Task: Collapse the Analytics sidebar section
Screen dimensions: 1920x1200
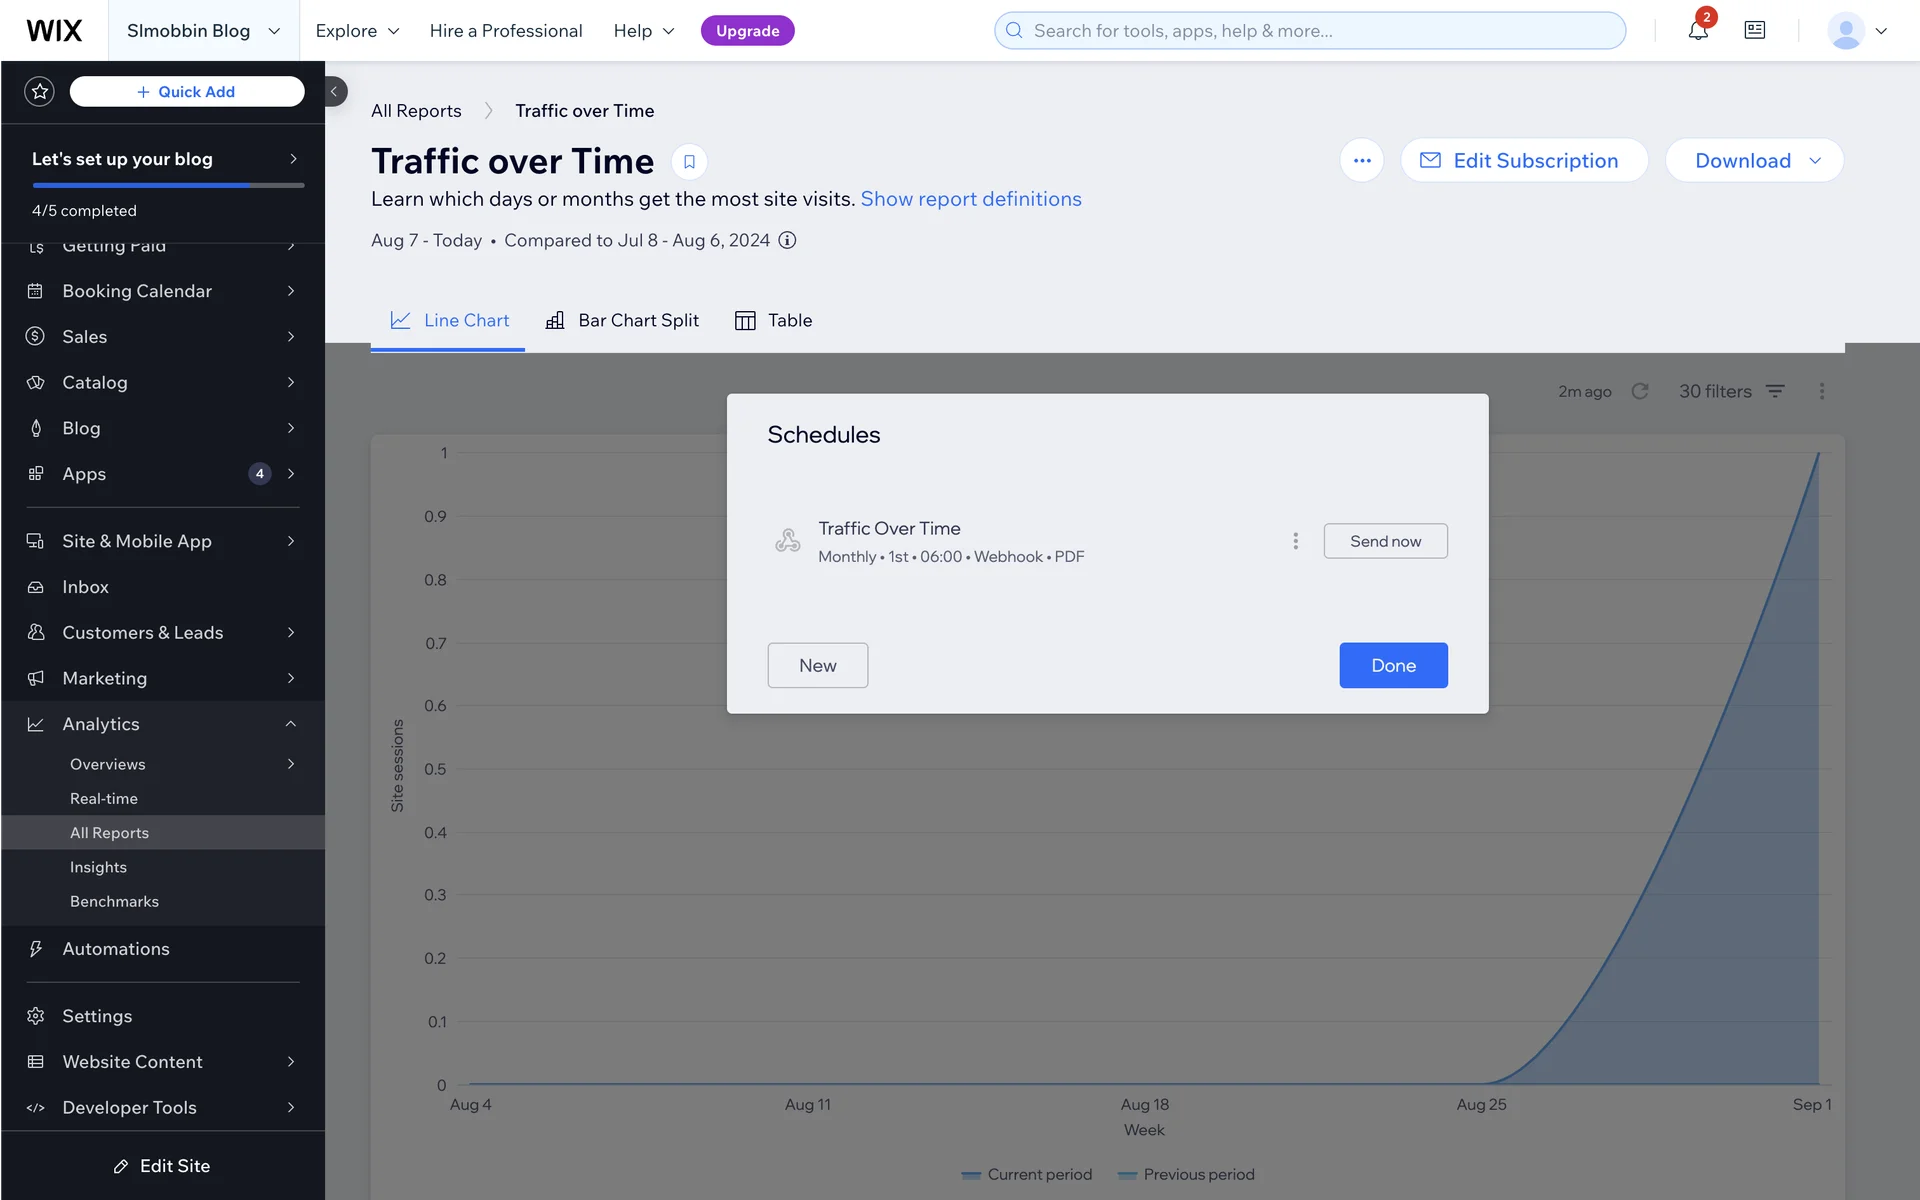Action: pyautogui.click(x=290, y=724)
